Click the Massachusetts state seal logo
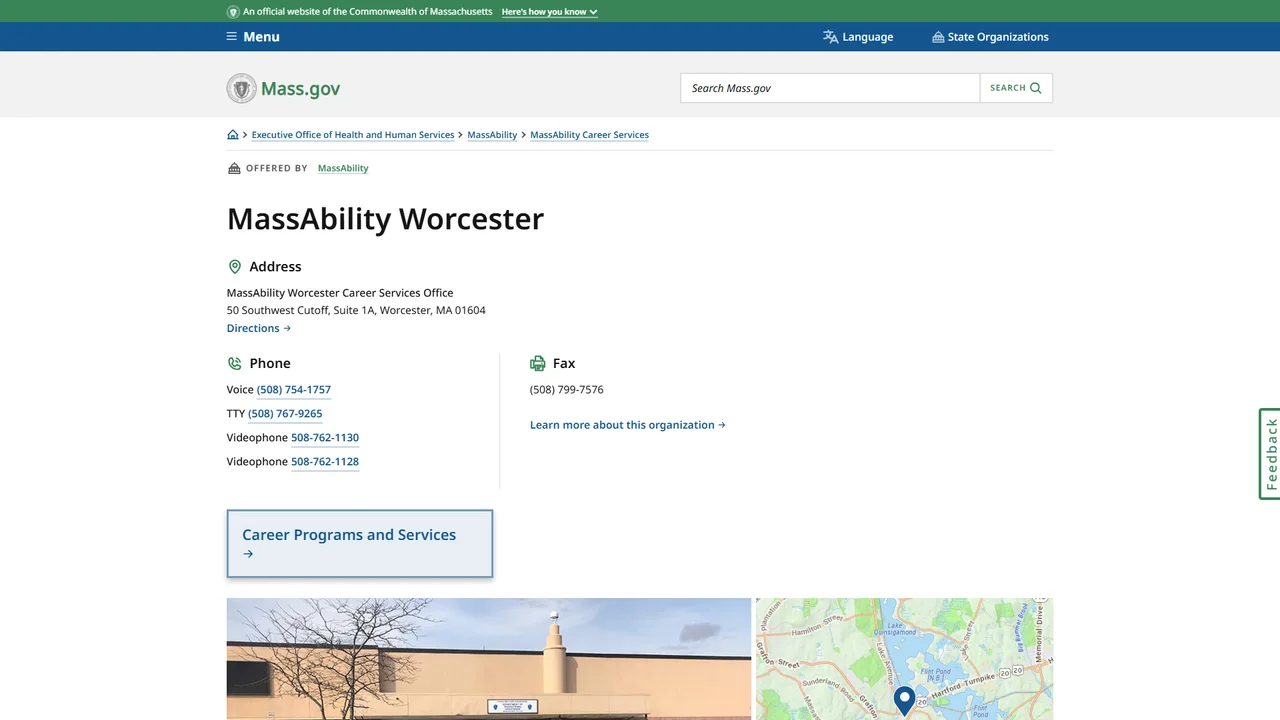Image resolution: width=1280 pixels, height=720 pixels. pos(242,88)
